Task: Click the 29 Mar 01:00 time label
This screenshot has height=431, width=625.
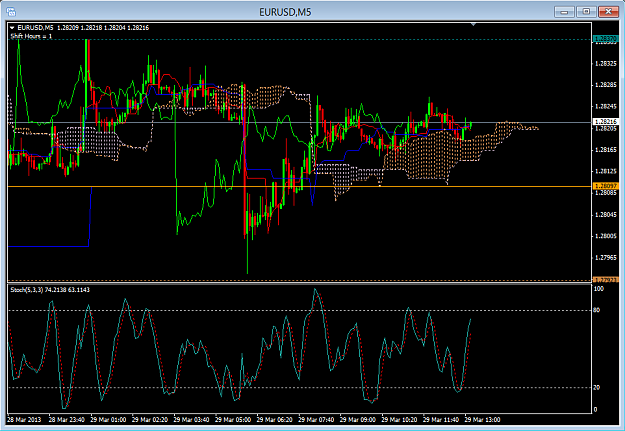Action: [x=108, y=420]
